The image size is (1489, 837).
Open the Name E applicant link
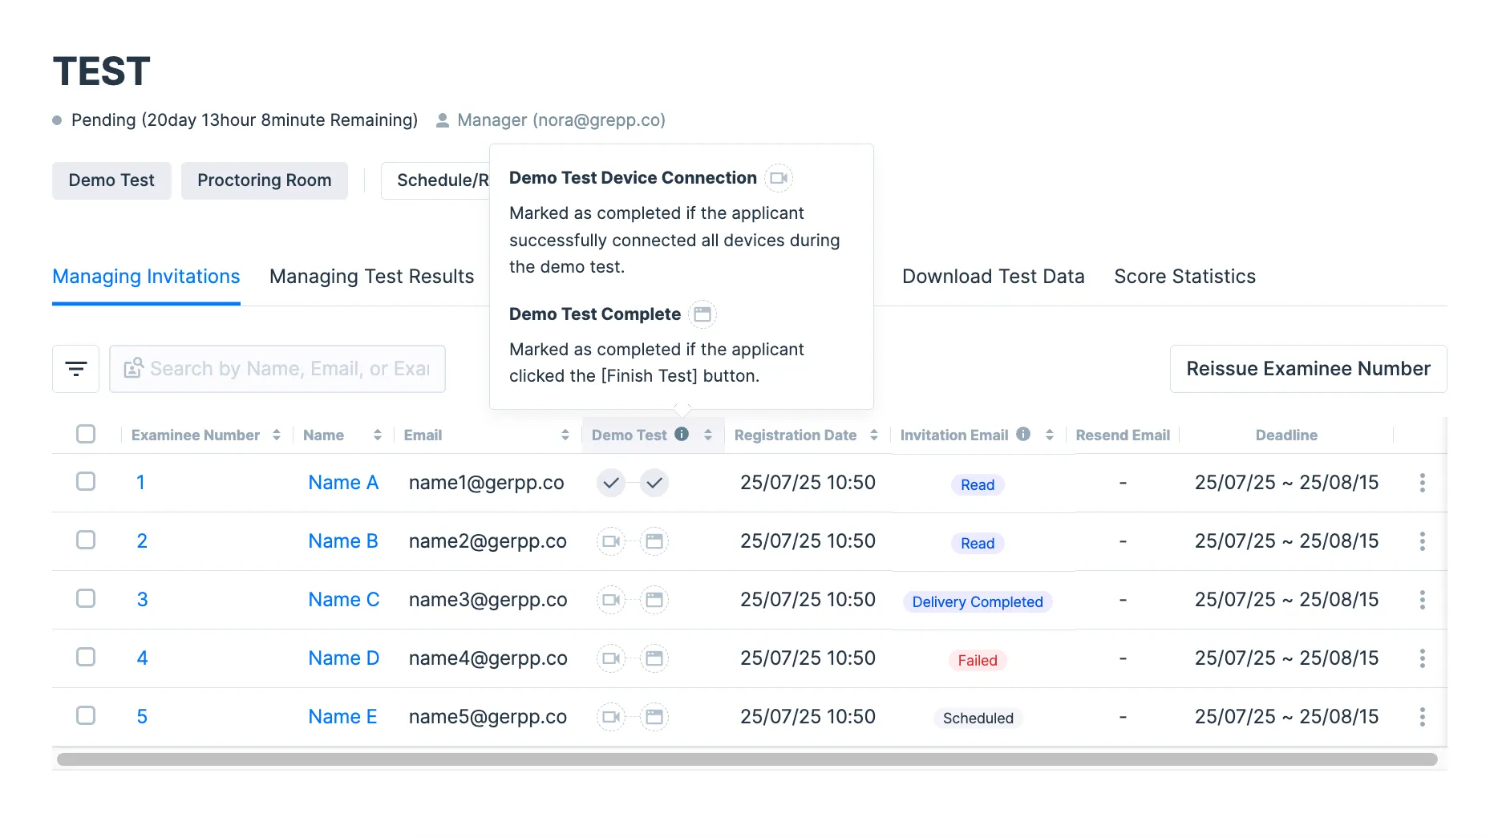click(343, 717)
